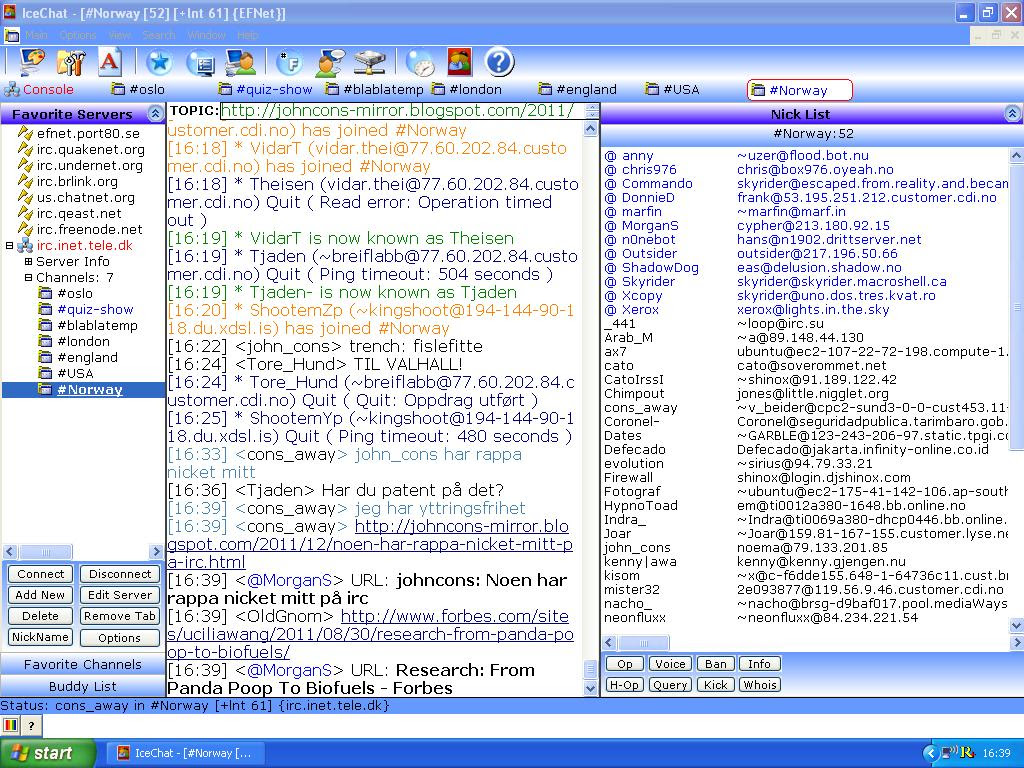Image resolution: width=1024 pixels, height=768 pixels.
Task: Open the help question mark icon
Action: (500, 63)
